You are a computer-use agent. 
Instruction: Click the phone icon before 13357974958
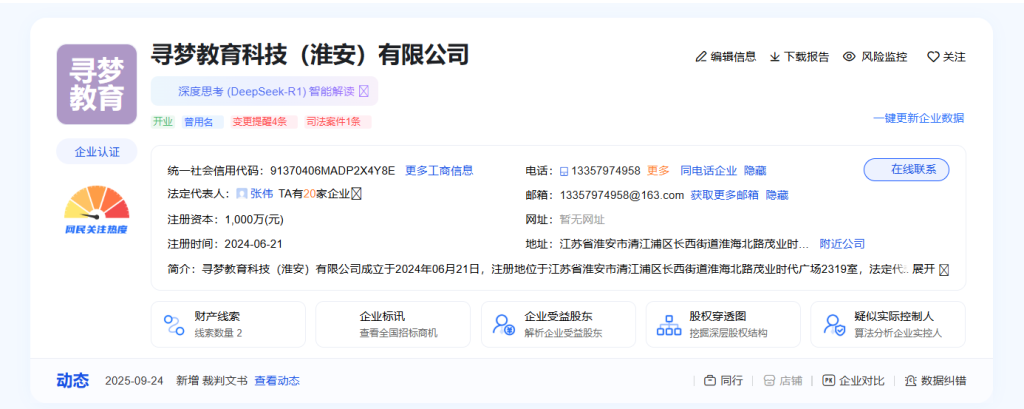(564, 171)
